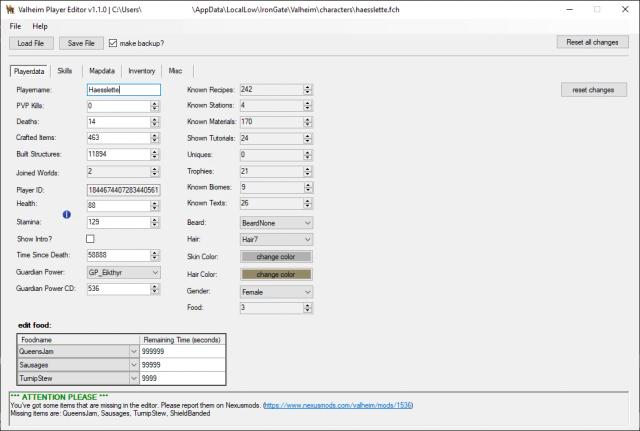
Task: Adjust the PVP Kills stepper arrows
Action: pyautogui.click(x=154, y=106)
